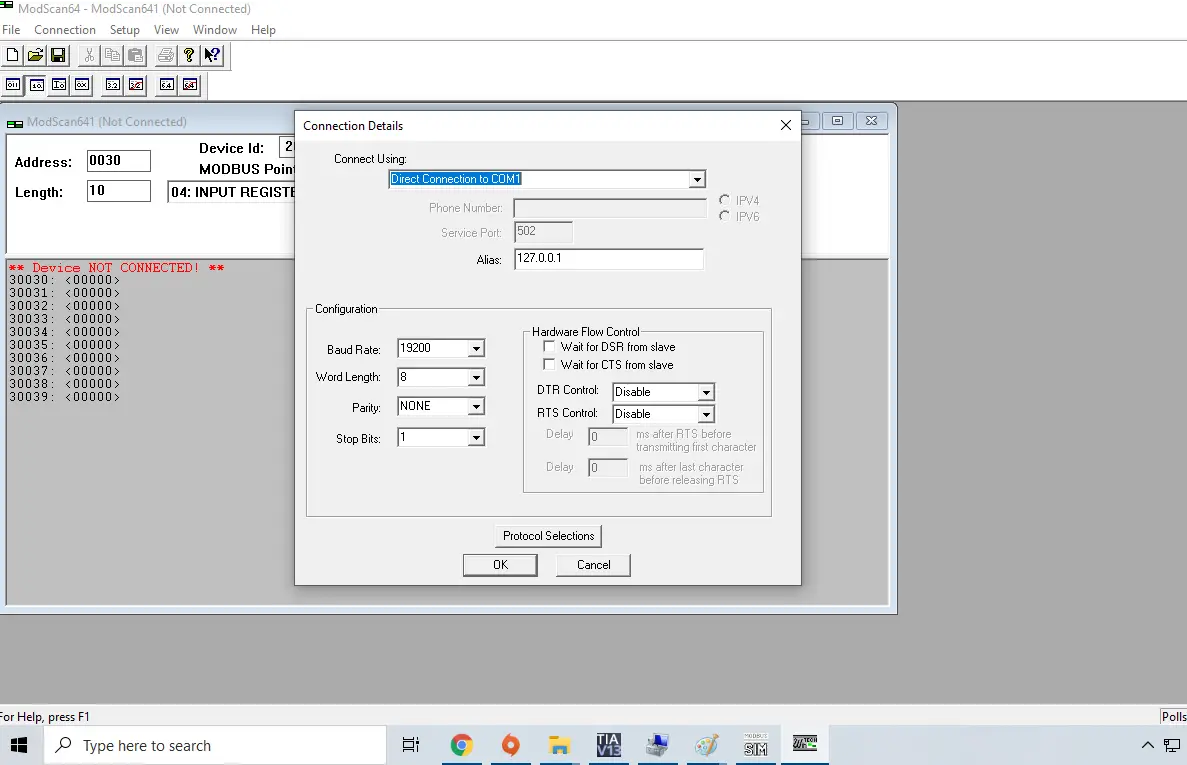Click the Cut scissors toolbar icon
The image size is (1187, 765).
89,55
